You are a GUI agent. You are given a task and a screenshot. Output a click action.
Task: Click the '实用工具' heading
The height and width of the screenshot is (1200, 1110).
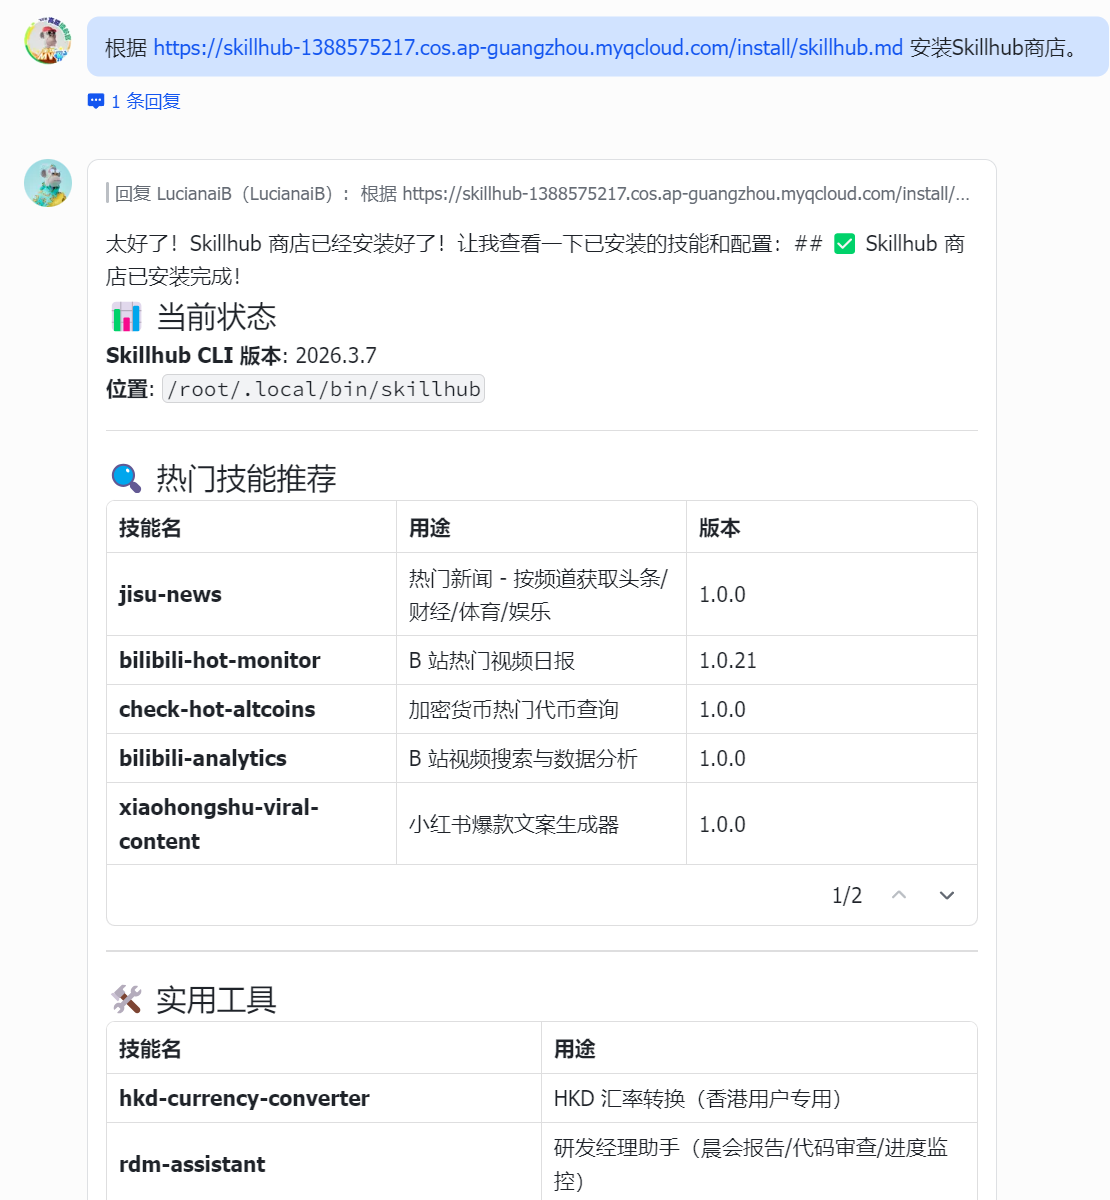coord(216,999)
